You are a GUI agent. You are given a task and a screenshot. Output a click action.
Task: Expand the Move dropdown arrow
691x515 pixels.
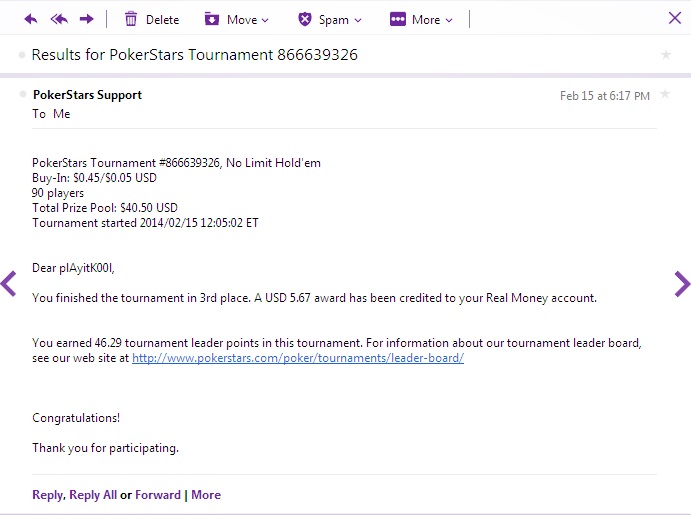coord(265,20)
